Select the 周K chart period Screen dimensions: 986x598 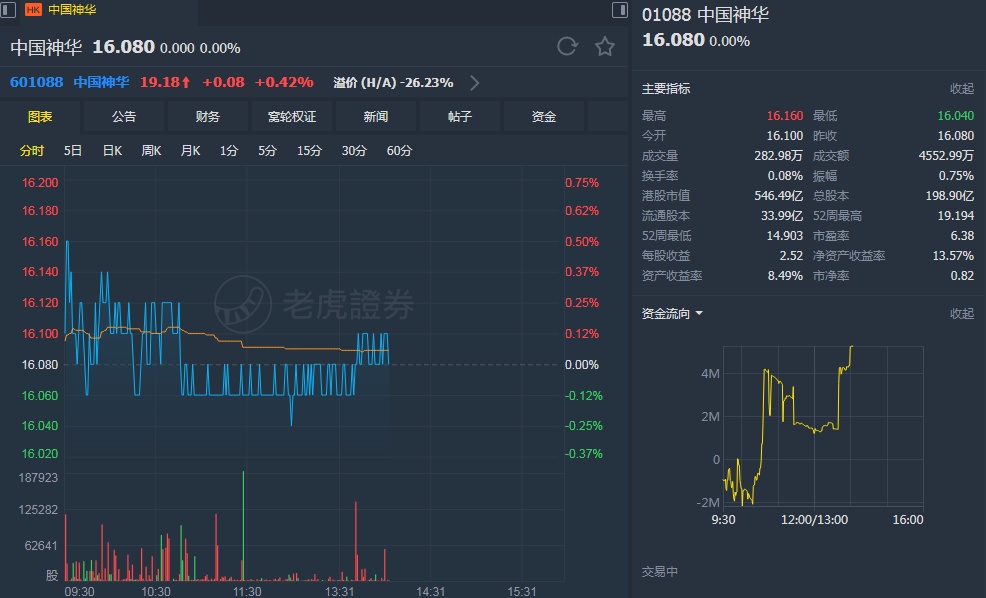tap(151, 151)
